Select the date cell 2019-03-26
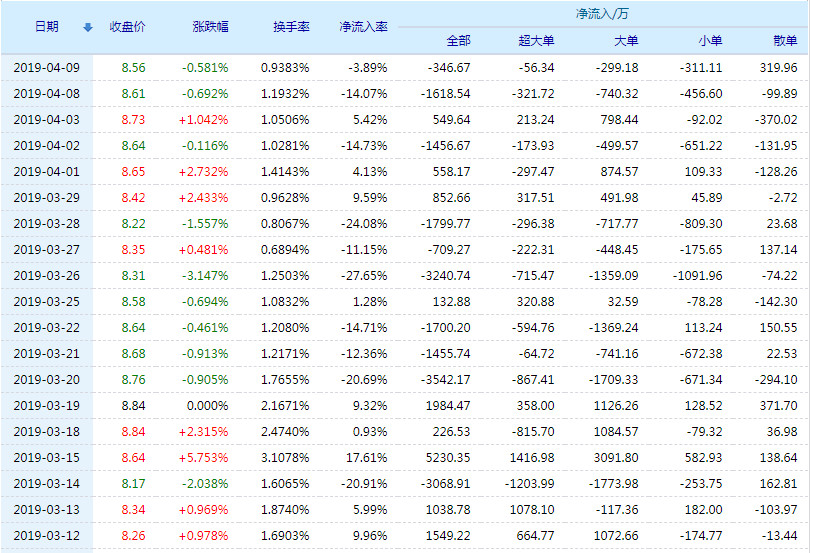 pyautogui.click(x=47, y=276)
